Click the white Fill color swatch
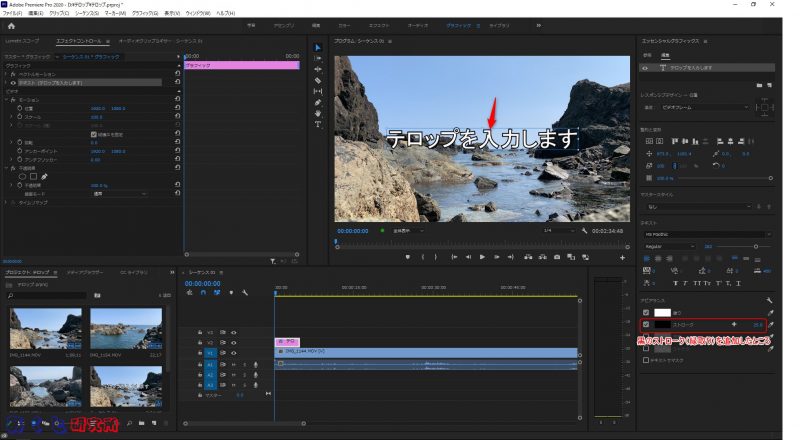The image size is (800, 440). point(662,312)
